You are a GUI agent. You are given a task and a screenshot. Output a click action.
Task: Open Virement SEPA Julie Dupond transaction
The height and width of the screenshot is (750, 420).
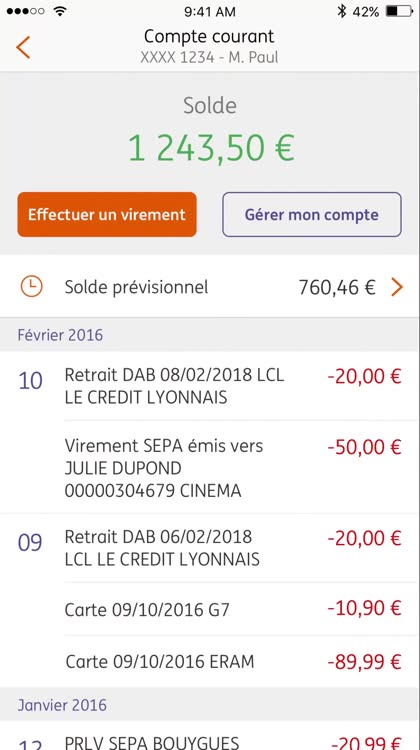210,467
